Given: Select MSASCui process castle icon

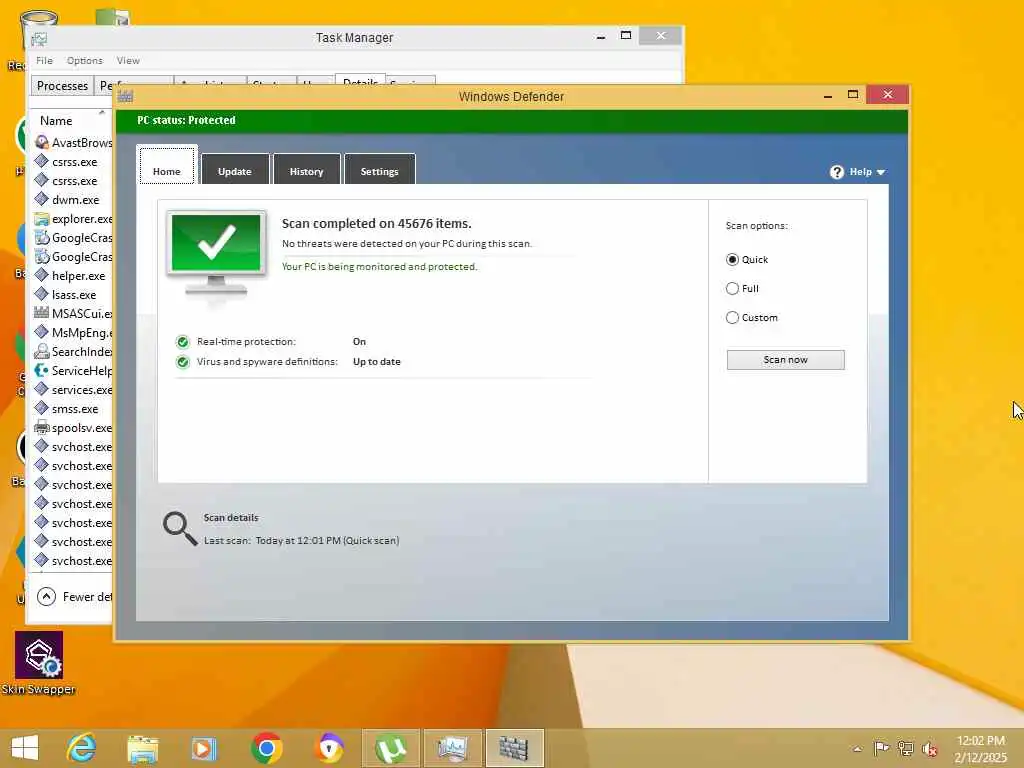Looking at the screenshot, I should tap(42, 313).
